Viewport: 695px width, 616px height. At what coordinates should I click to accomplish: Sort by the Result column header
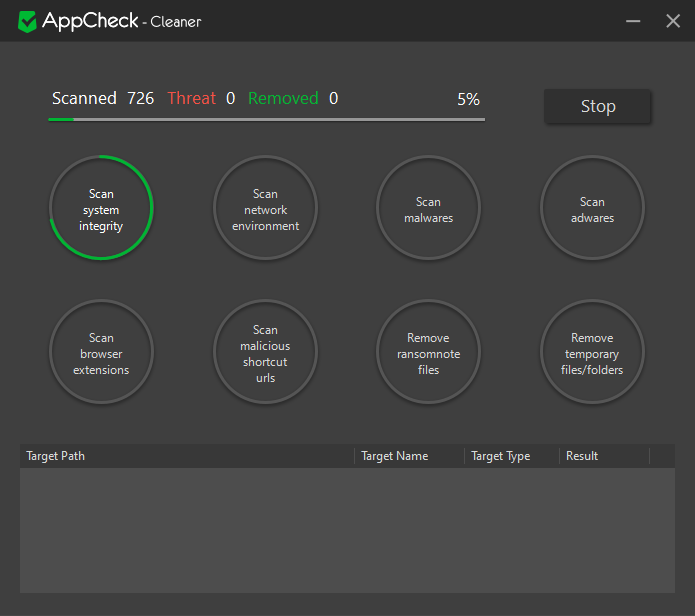[x=605, y=456]
